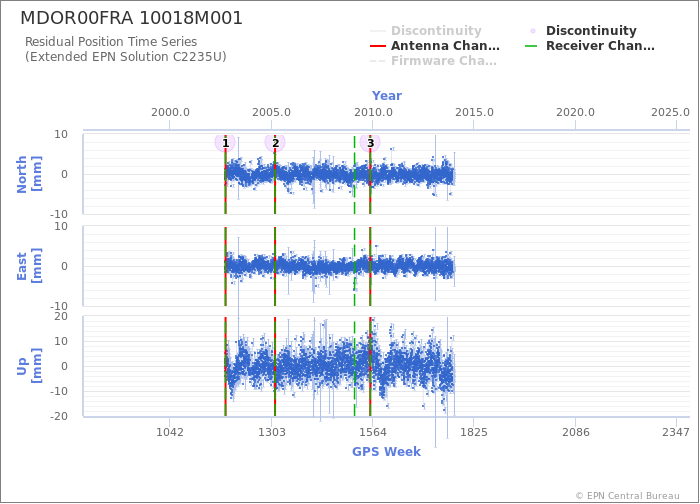Image resolution: width=700 pixels, height=504 pixels.
Task: Hide the Receiver Change legend series
Action: 590,46
